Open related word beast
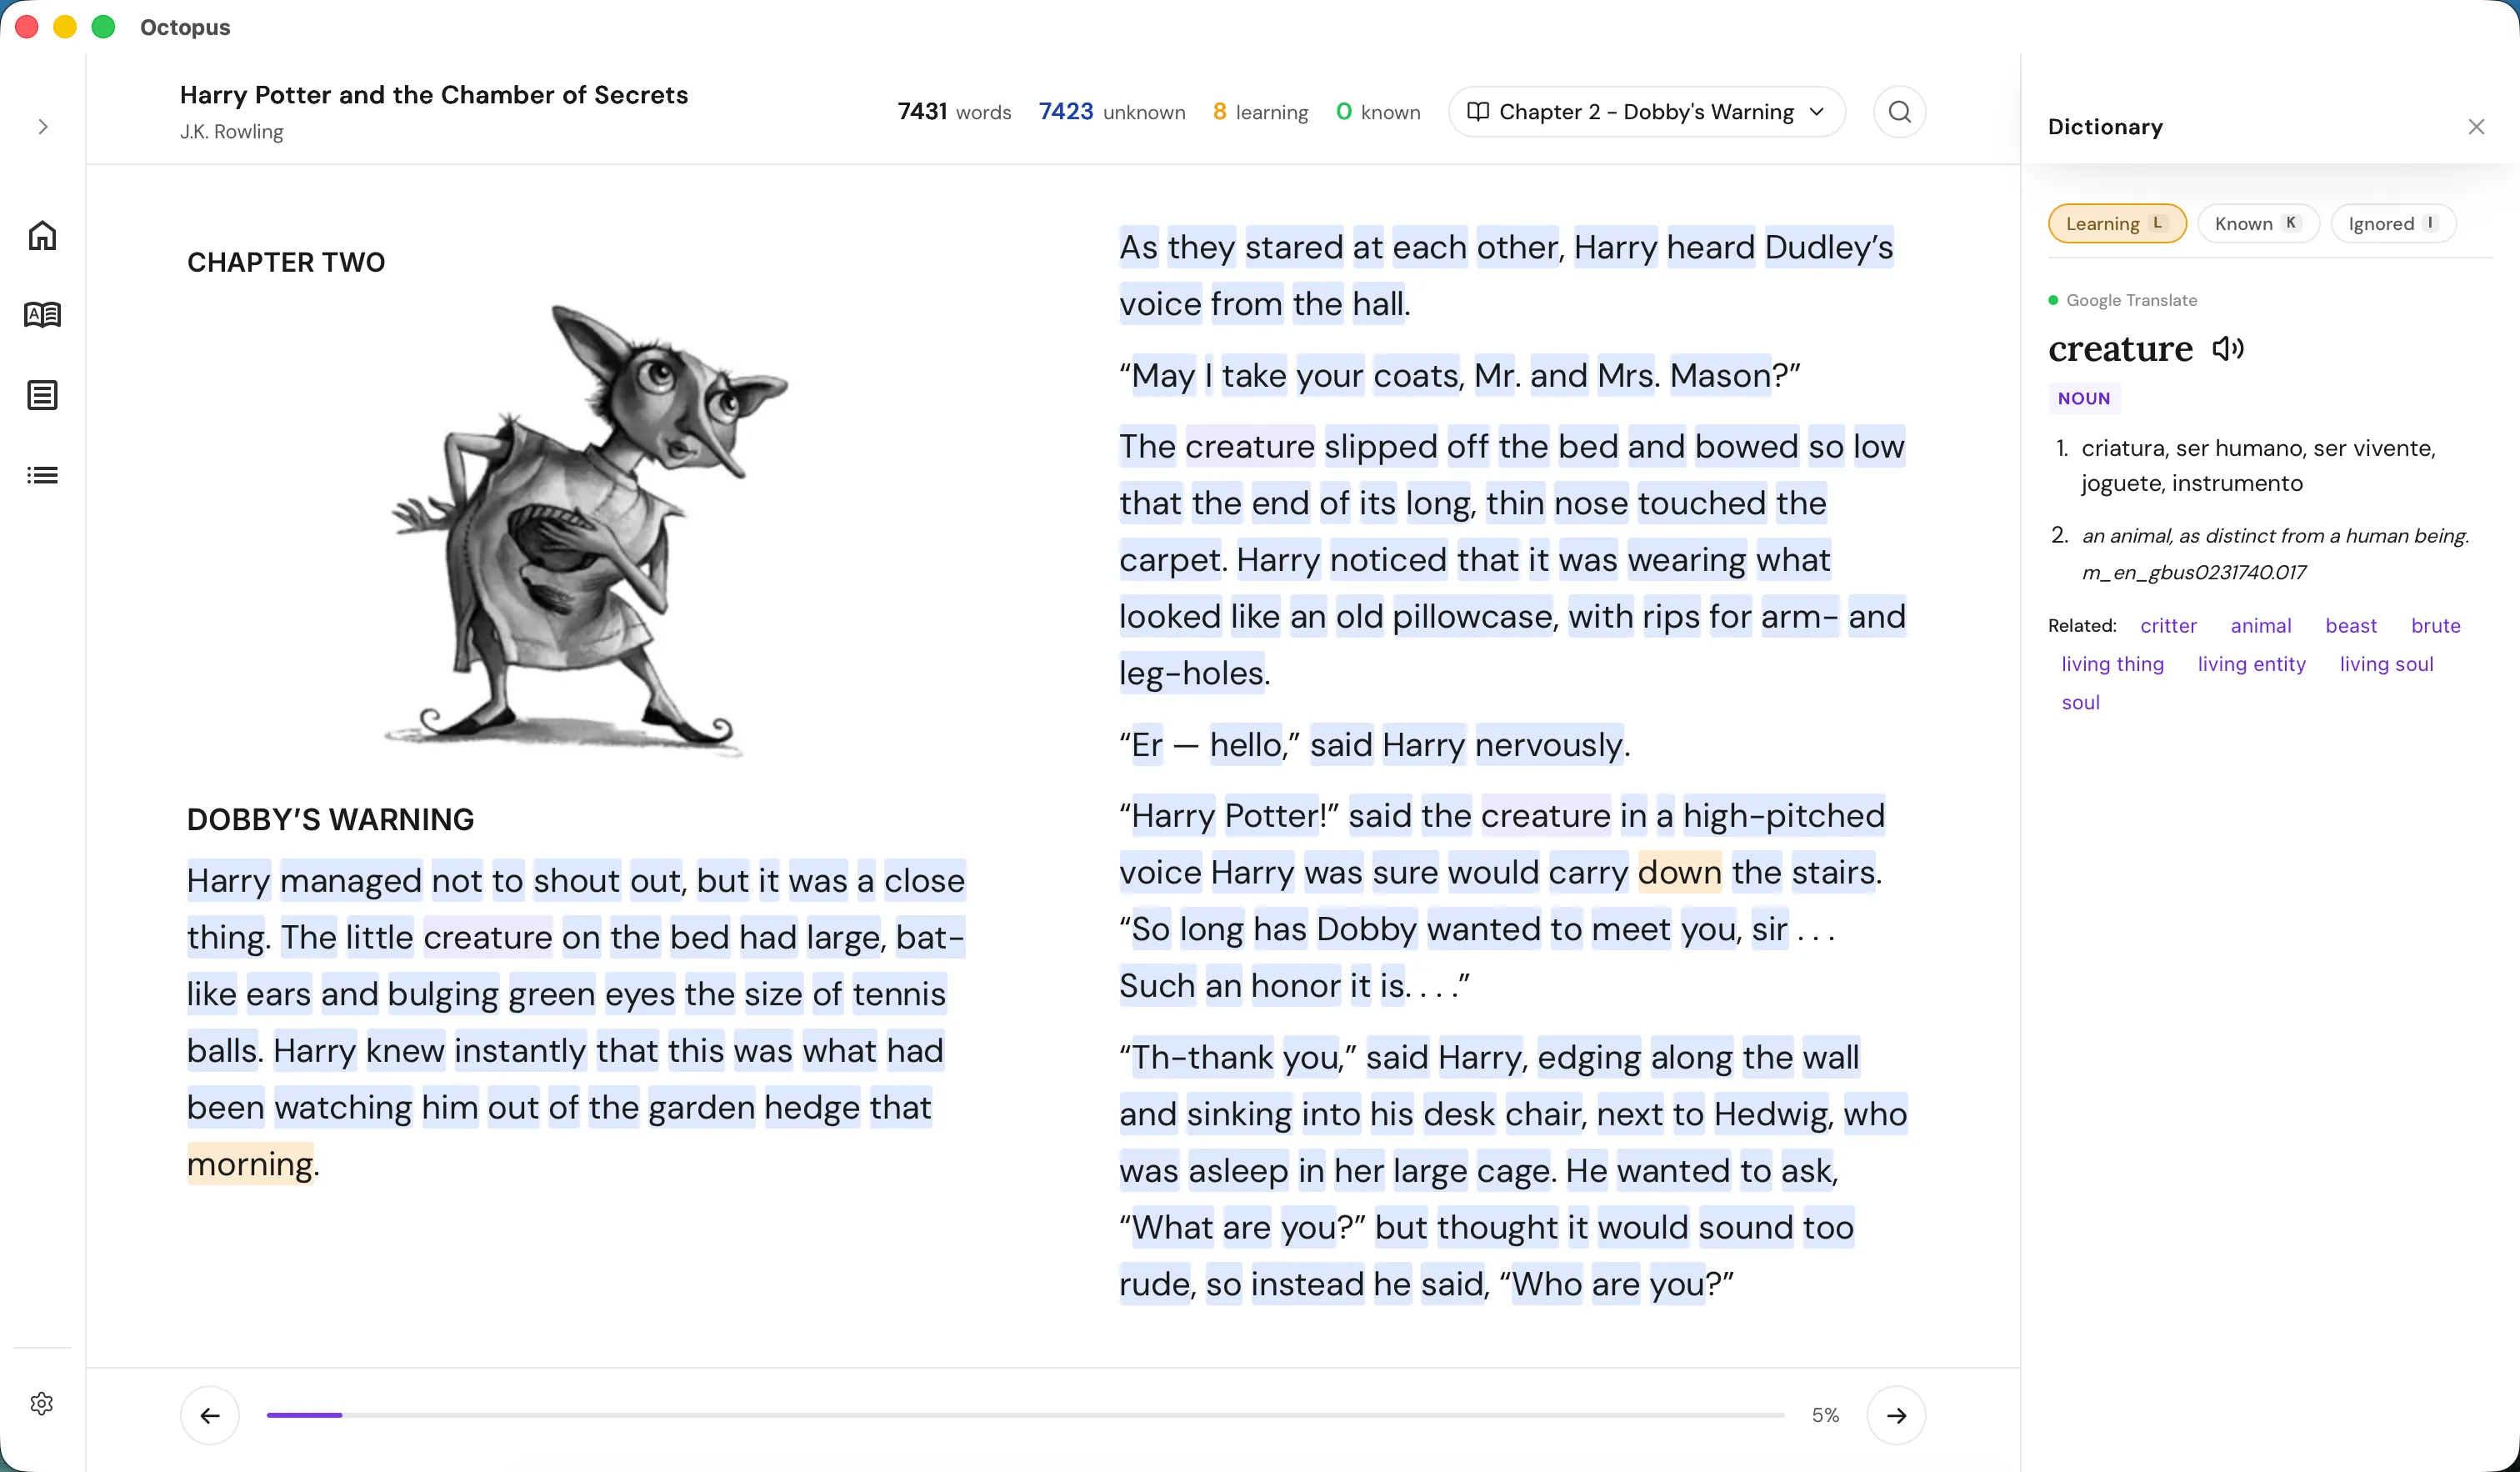This screenshot has width=2520, height=1472. click(2350, 626)
